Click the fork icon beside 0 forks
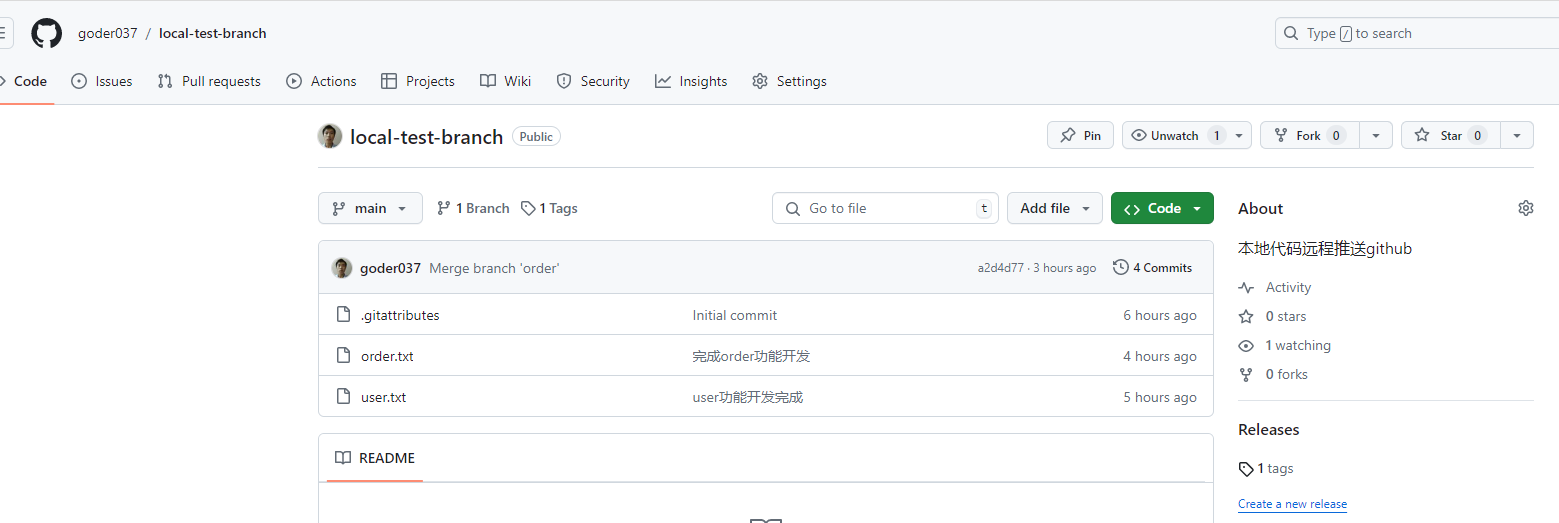 coord(1246,374)
